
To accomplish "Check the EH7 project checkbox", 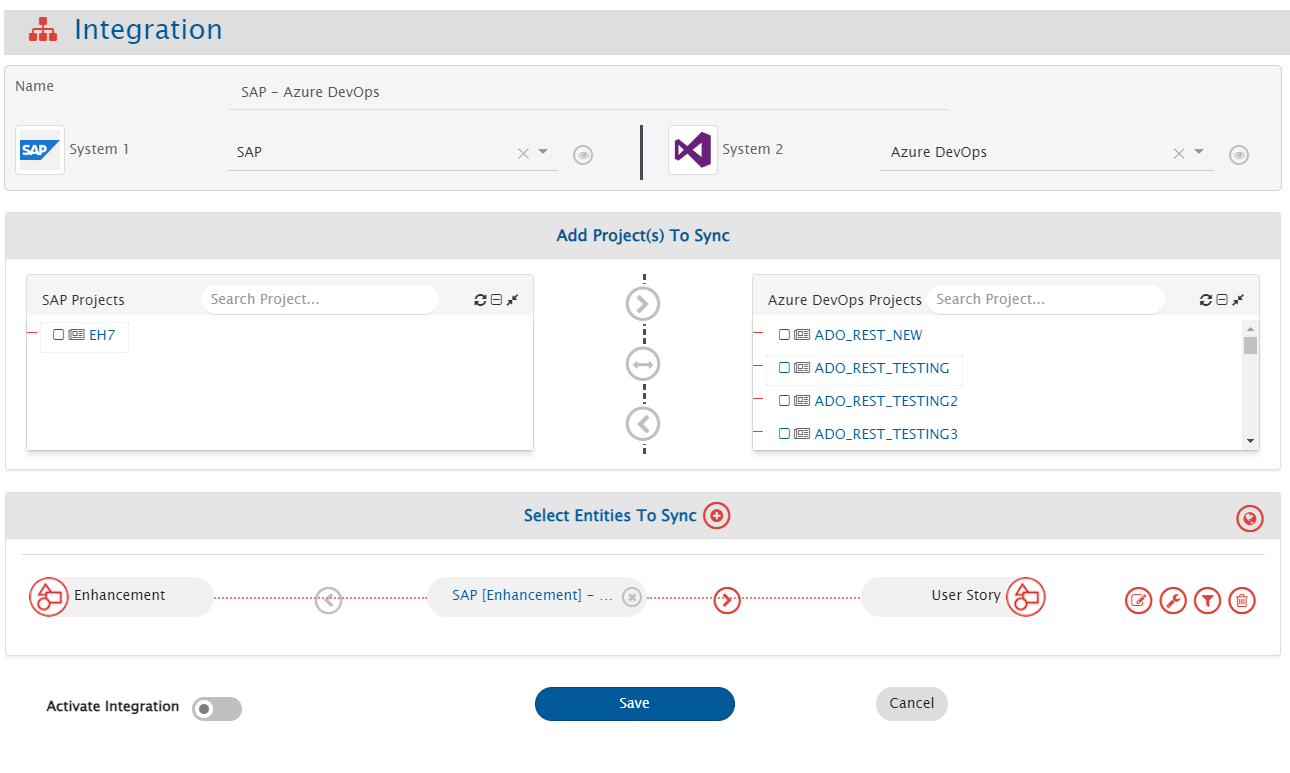I will [x=59, y=335].
